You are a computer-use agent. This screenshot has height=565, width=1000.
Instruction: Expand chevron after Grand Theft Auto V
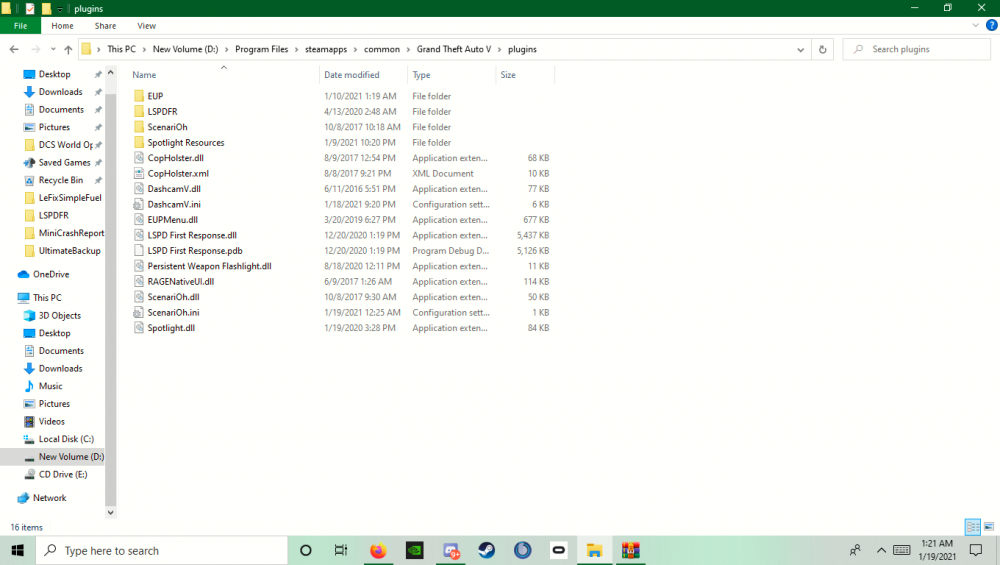499,49
